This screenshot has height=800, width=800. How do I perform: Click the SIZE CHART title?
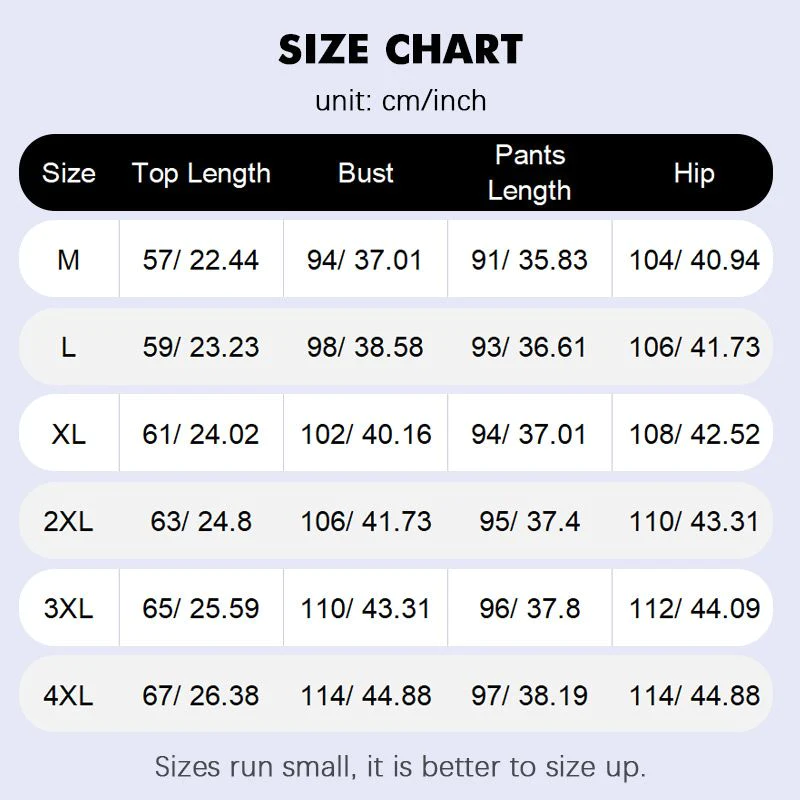coord(400,50)
